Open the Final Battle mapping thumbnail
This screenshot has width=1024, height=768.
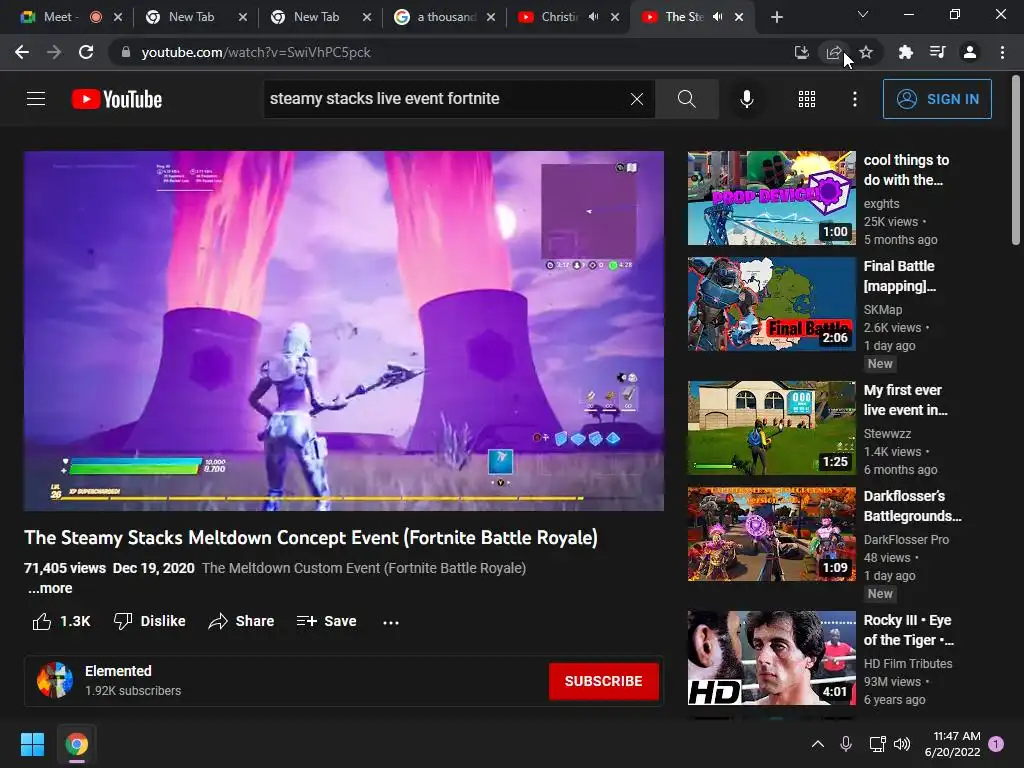click(771, 304)
